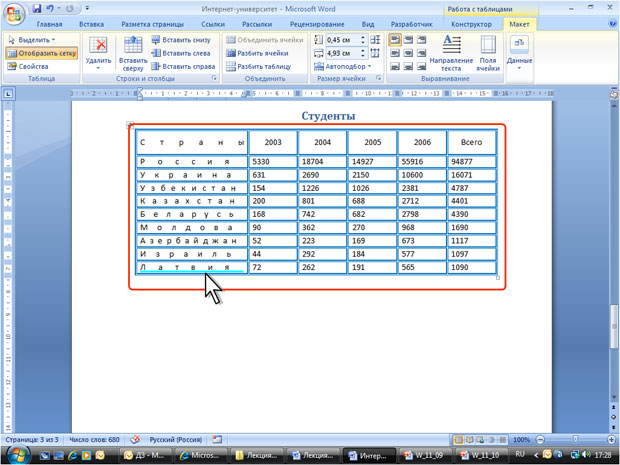Viewport: 620px width, 465px height.
Task: Open the Рассылки tab
Action: tap(257, 25)
